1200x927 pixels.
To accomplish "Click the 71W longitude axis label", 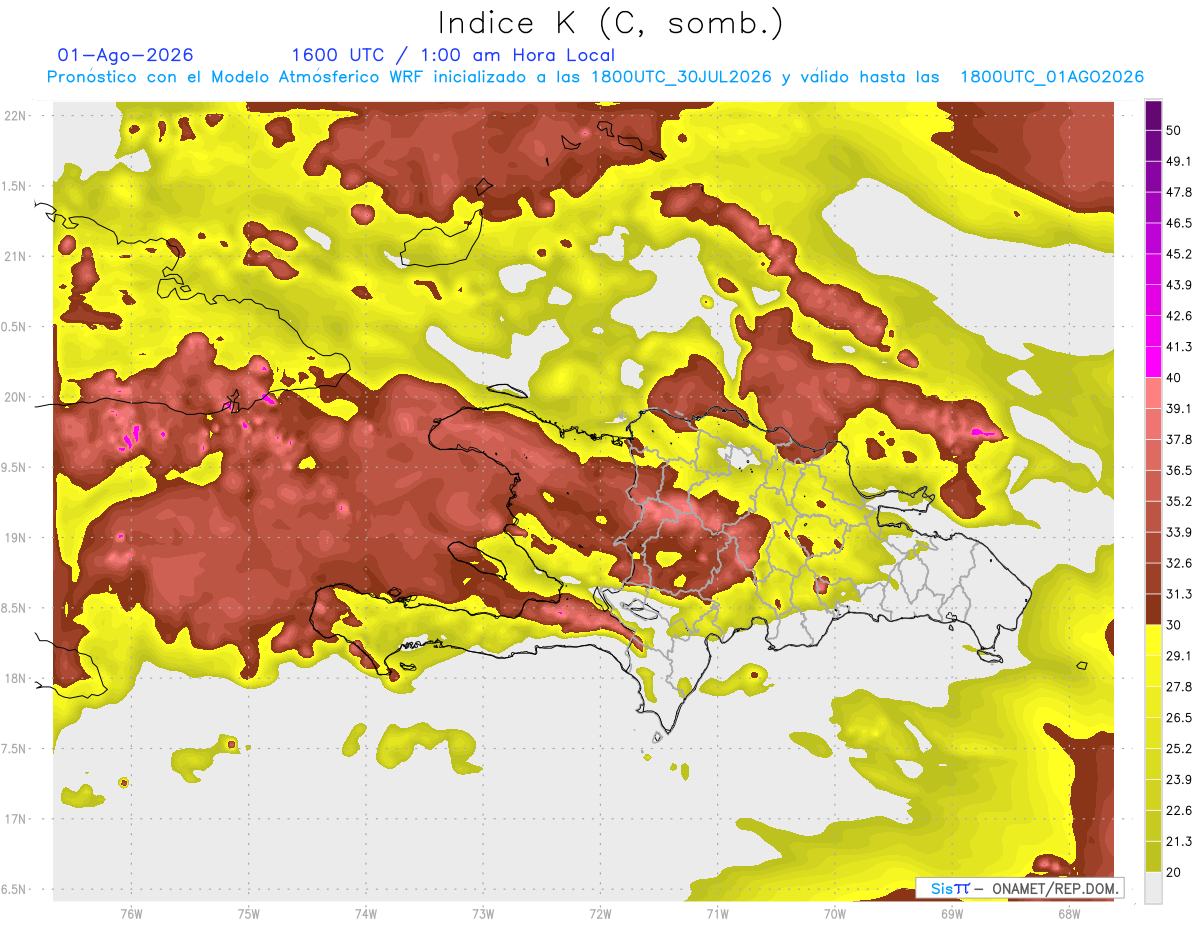I will 717,913.
